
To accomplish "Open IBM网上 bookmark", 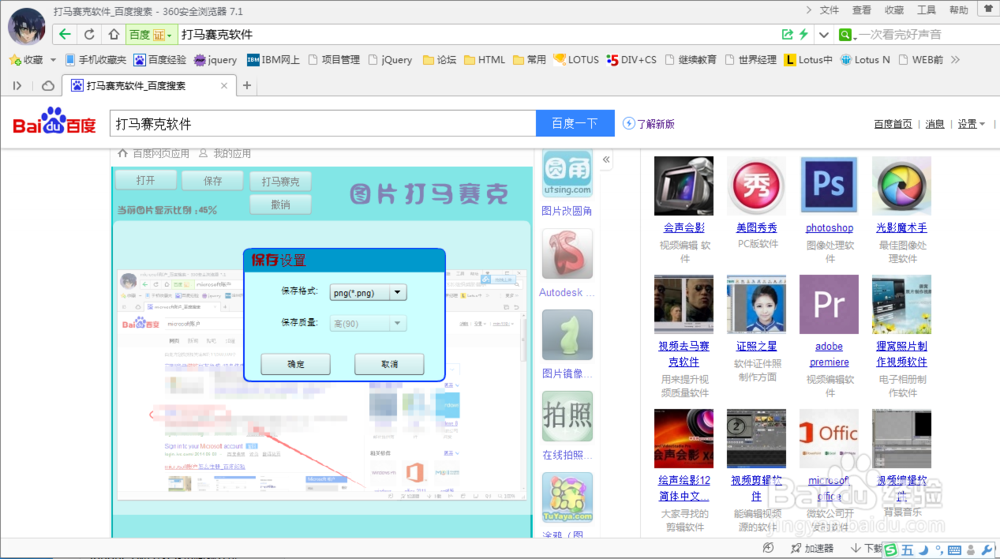I will [273, 60].
